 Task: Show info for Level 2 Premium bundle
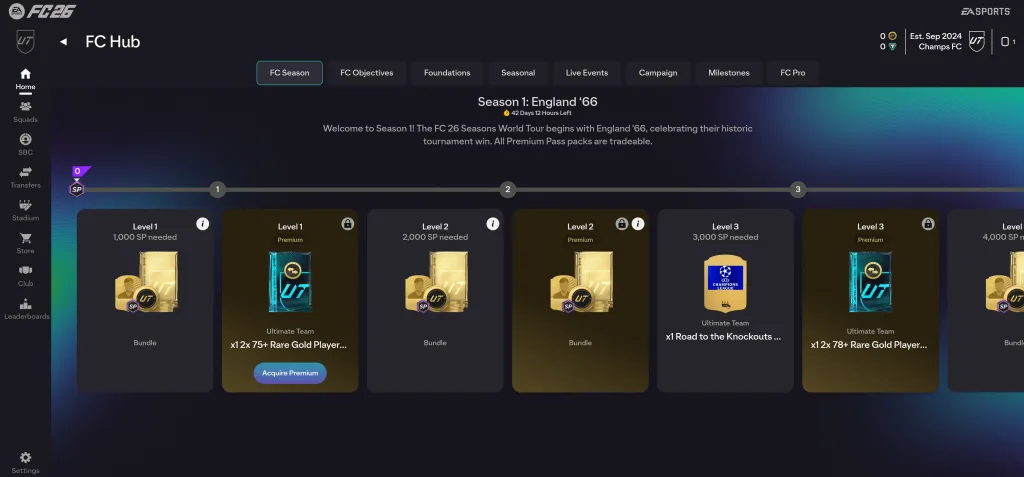click(638, 223)
